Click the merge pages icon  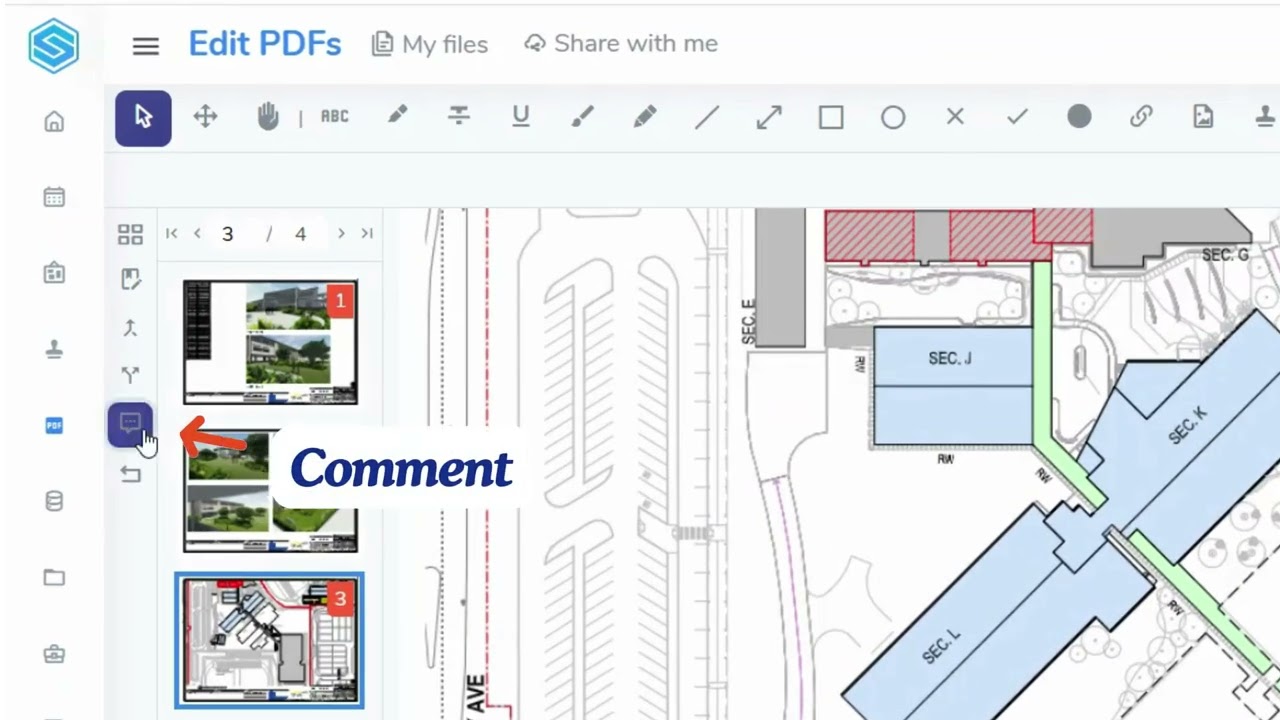click(x=130, y=327)
